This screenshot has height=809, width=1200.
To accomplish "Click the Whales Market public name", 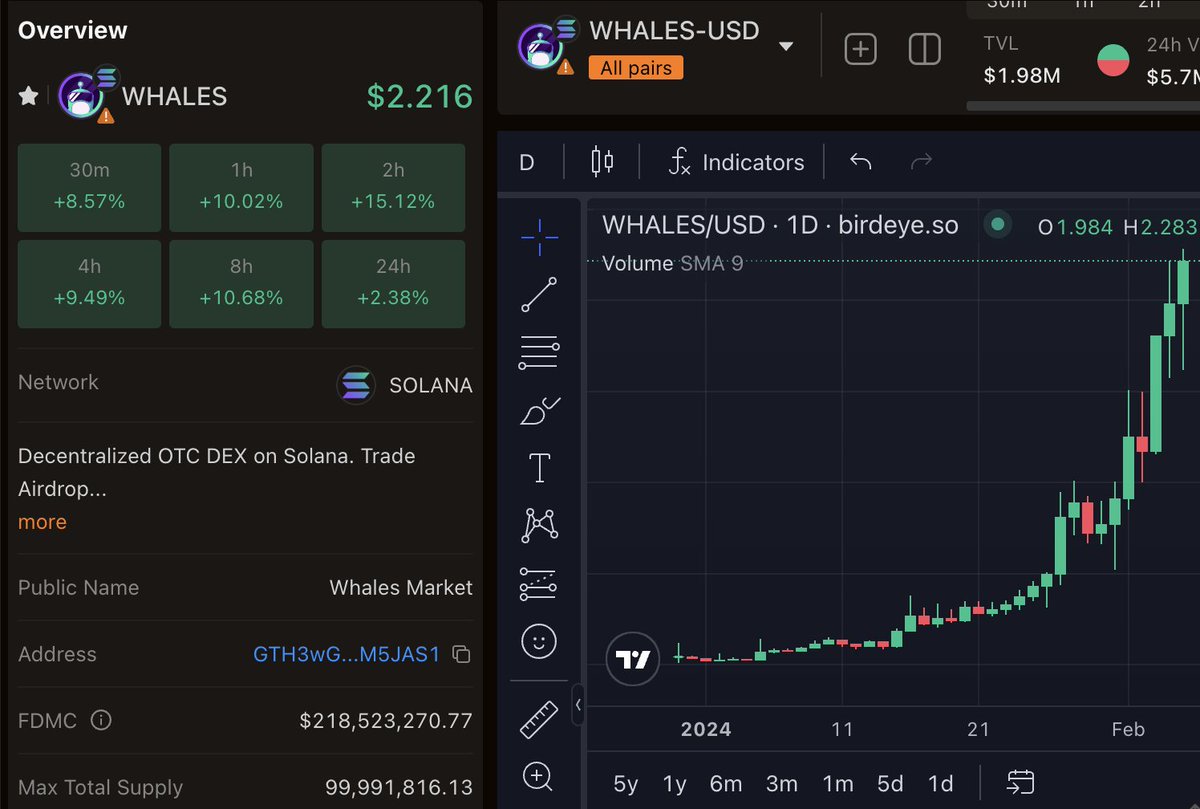I will 401,588.
